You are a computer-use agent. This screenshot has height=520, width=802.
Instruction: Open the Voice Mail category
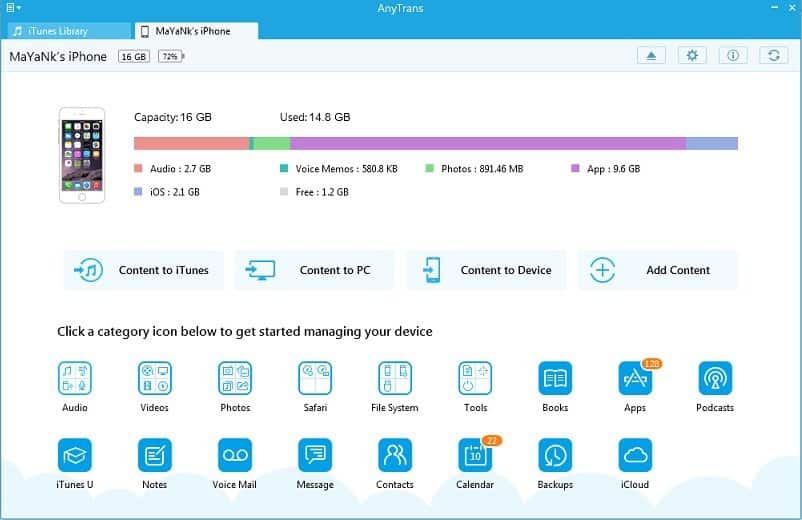235,455
